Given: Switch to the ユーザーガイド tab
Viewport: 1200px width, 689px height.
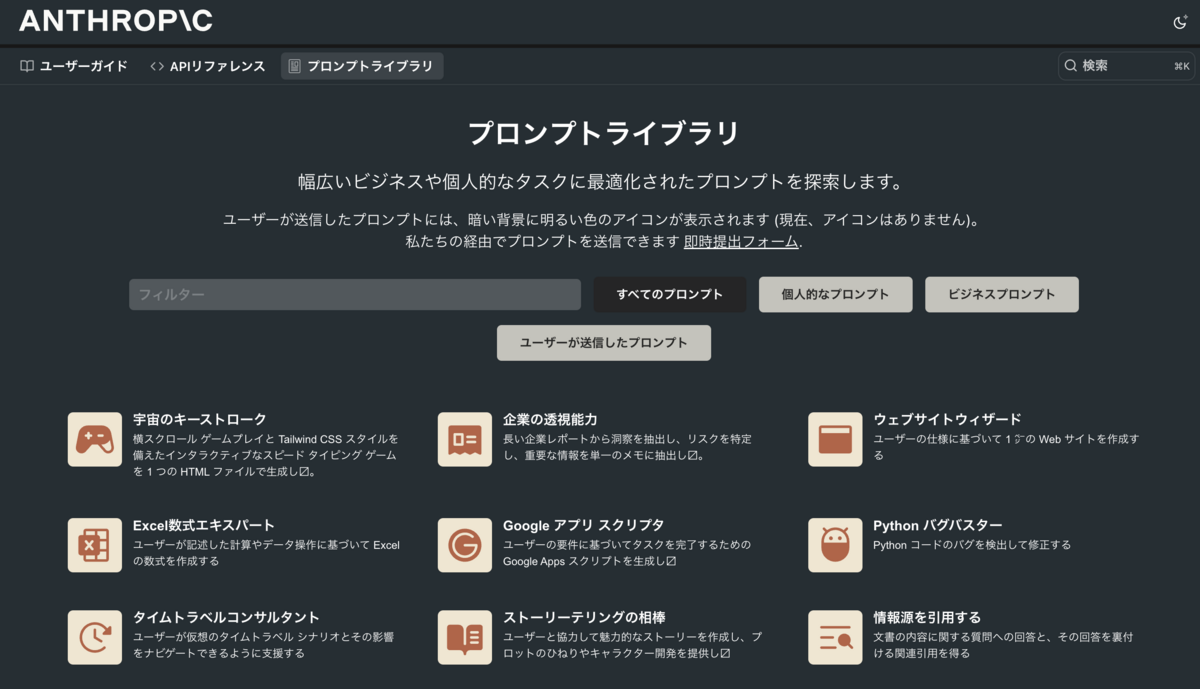Looking at the screenshot, I should (x=75, y=66).
